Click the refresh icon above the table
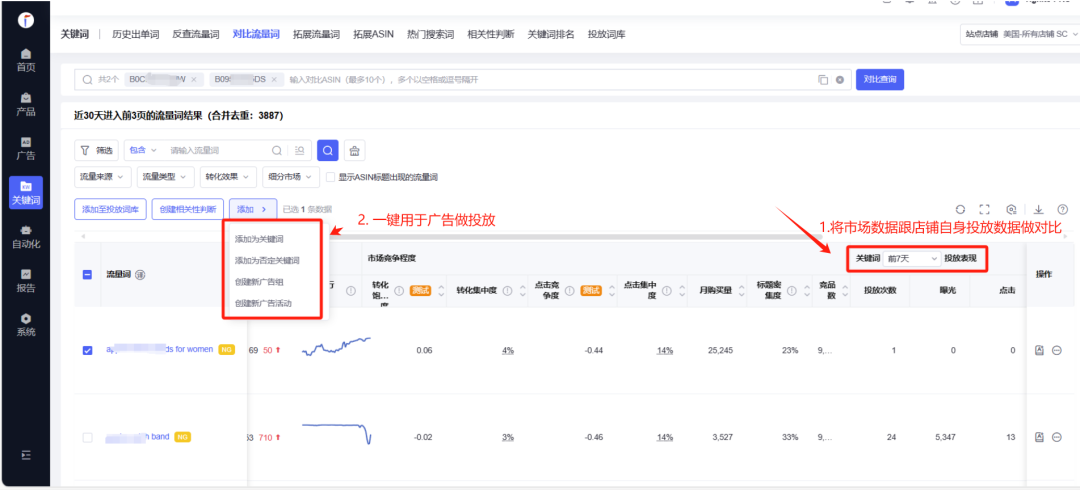The image size is (1080, 490). click(960, 209)
